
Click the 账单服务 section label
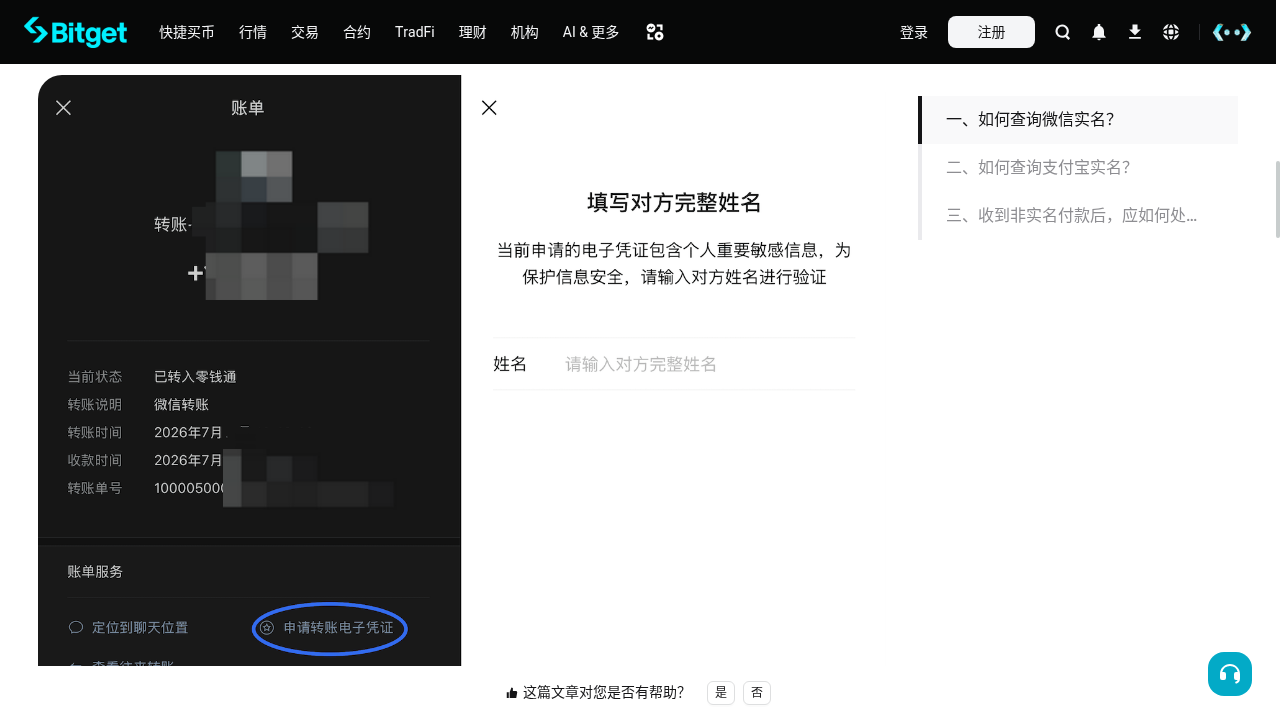pyautogui.click(x=96, y=572)
